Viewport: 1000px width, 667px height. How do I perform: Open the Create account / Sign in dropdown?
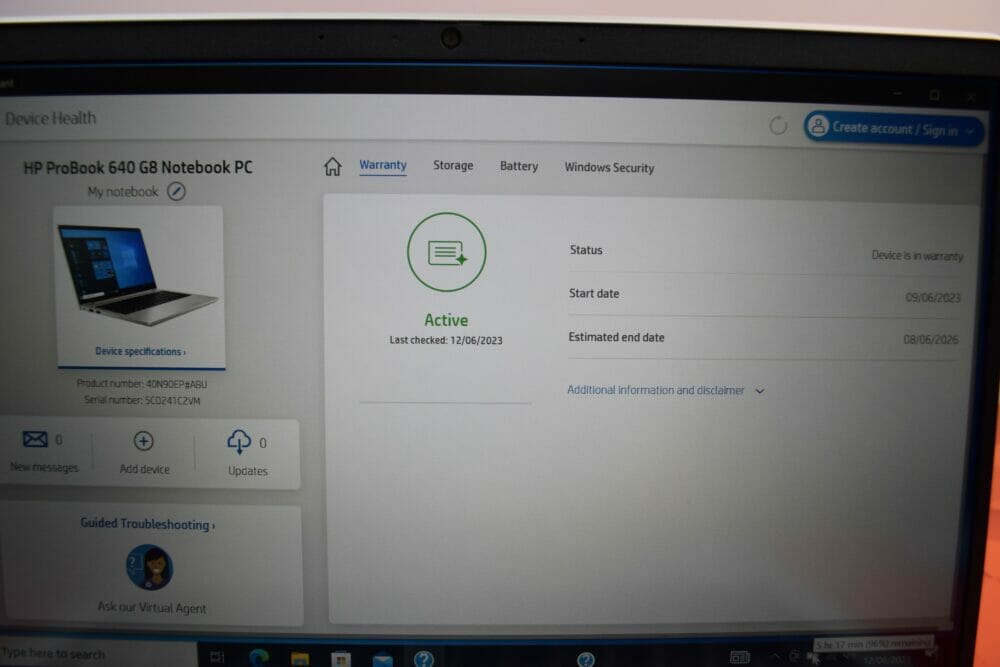(x=893, y=128)
